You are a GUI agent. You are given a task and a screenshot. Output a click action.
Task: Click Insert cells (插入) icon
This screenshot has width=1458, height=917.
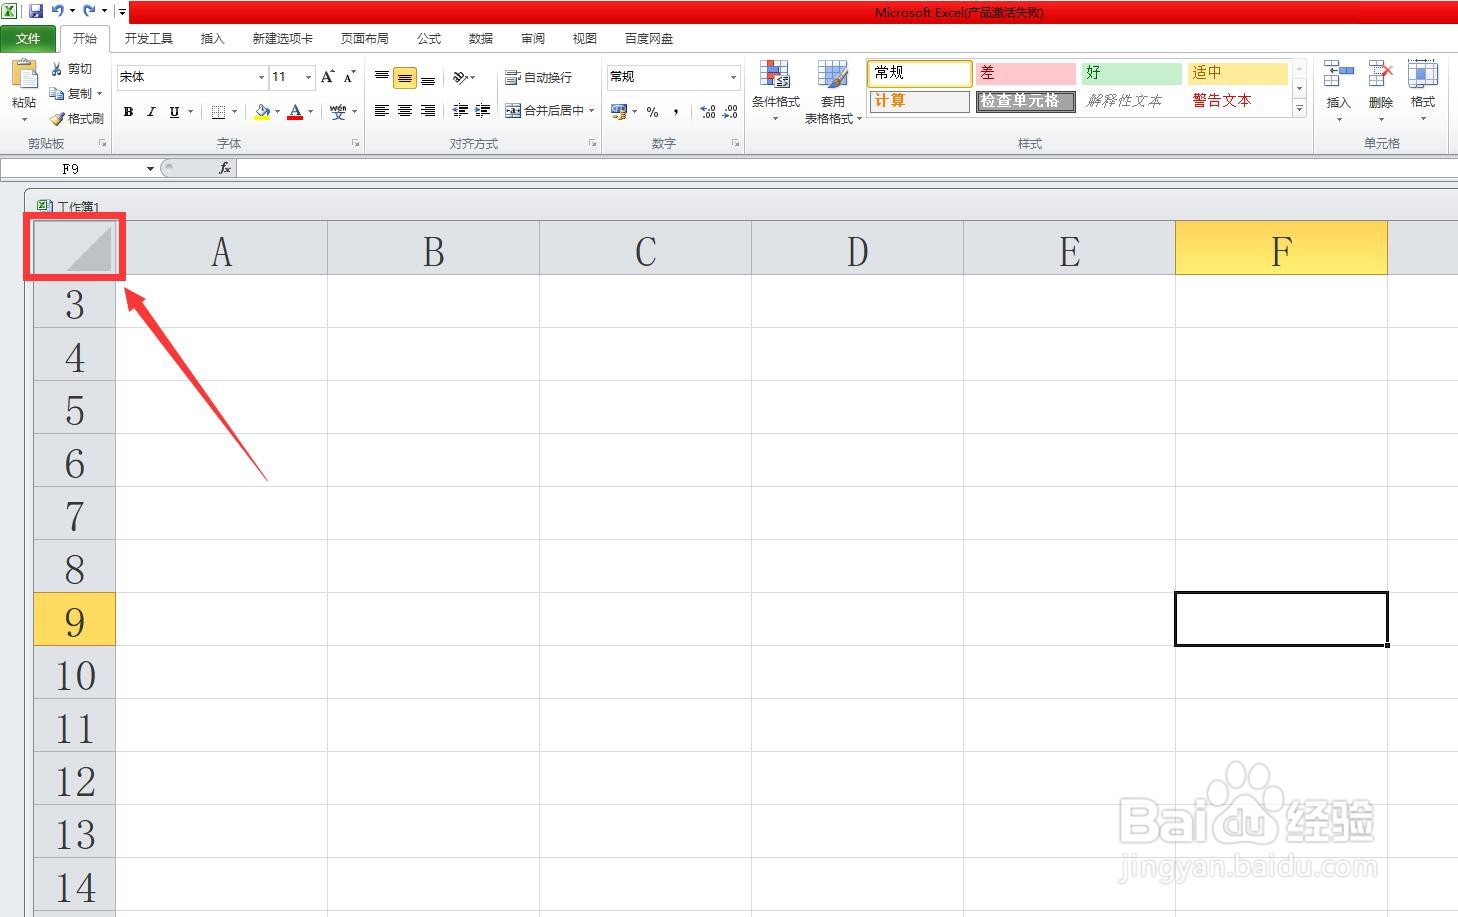click(x=1338, y=90)
